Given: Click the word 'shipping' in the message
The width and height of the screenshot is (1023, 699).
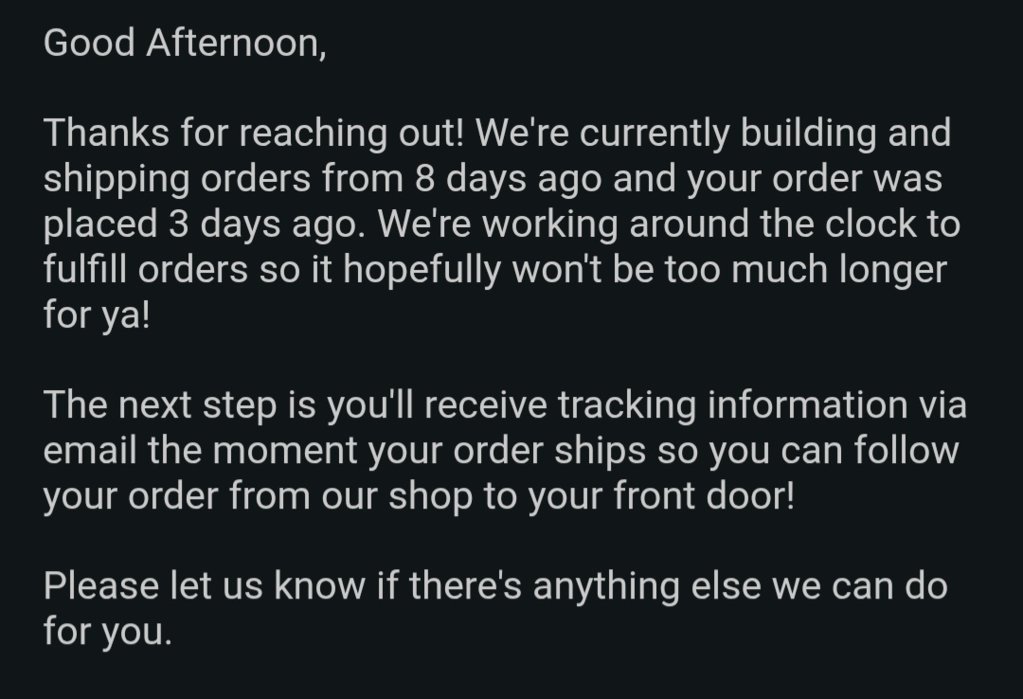Looking at the screenshot, I should click(x=116, y=180).
